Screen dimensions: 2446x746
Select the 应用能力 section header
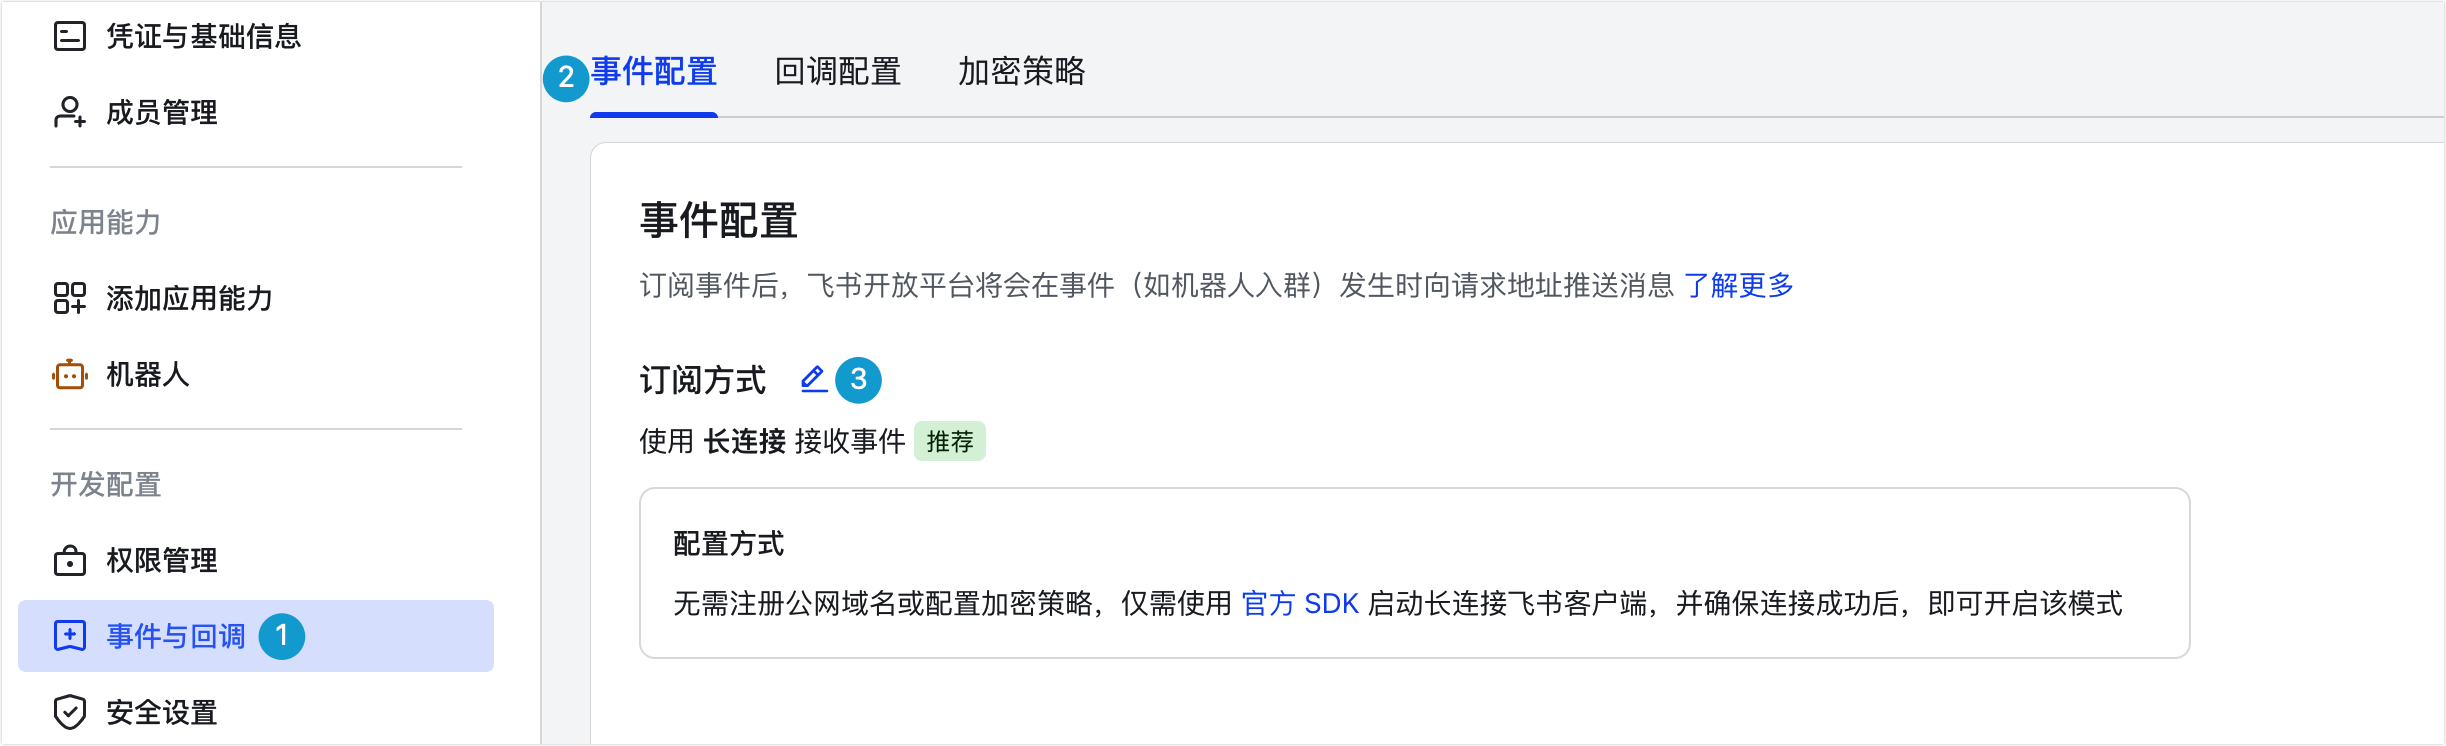coord(103,222)
